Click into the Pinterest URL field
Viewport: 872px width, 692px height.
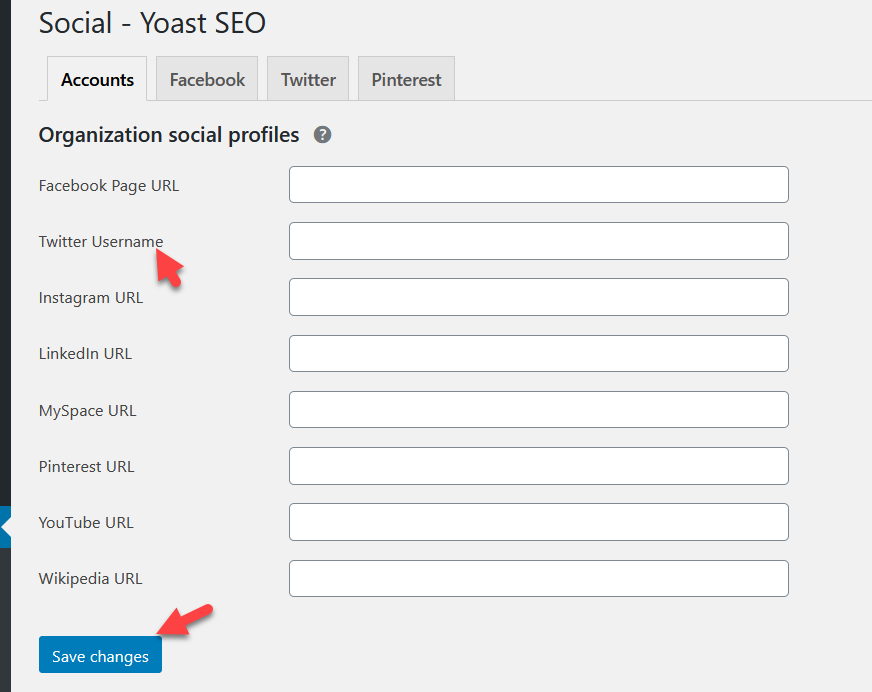click(538, 466)
